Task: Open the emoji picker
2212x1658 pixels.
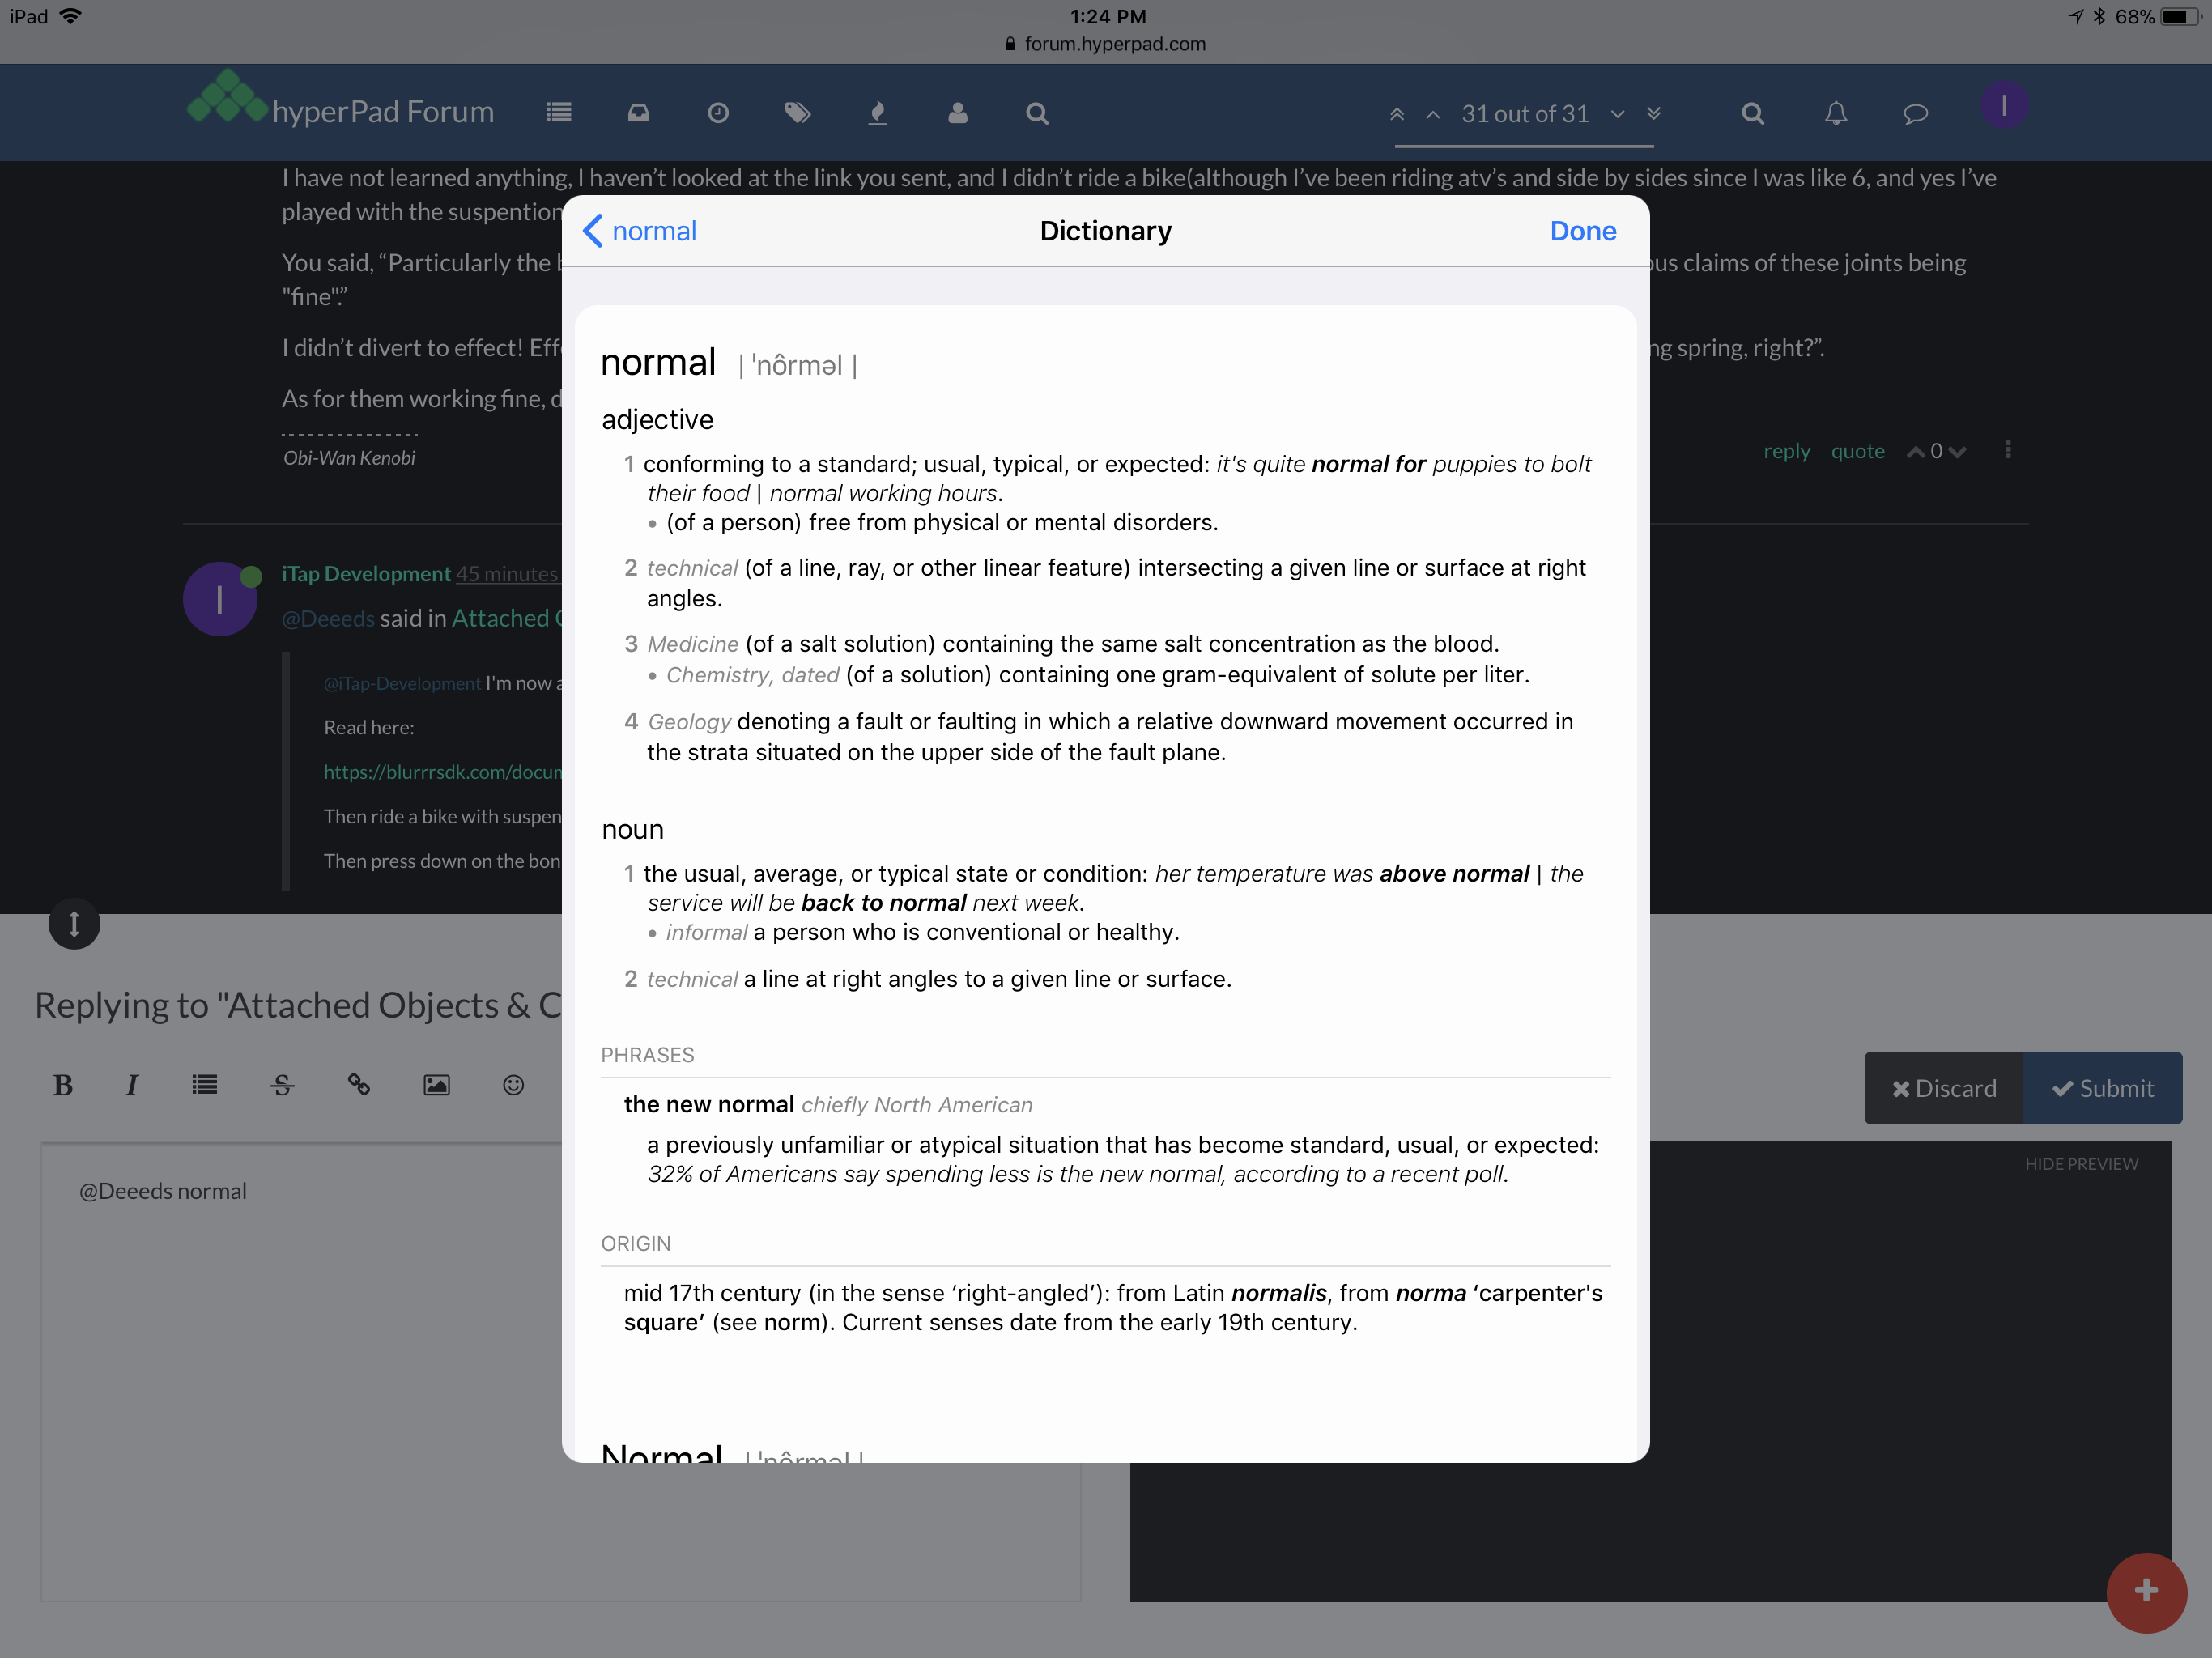Action: [513, 1085]
